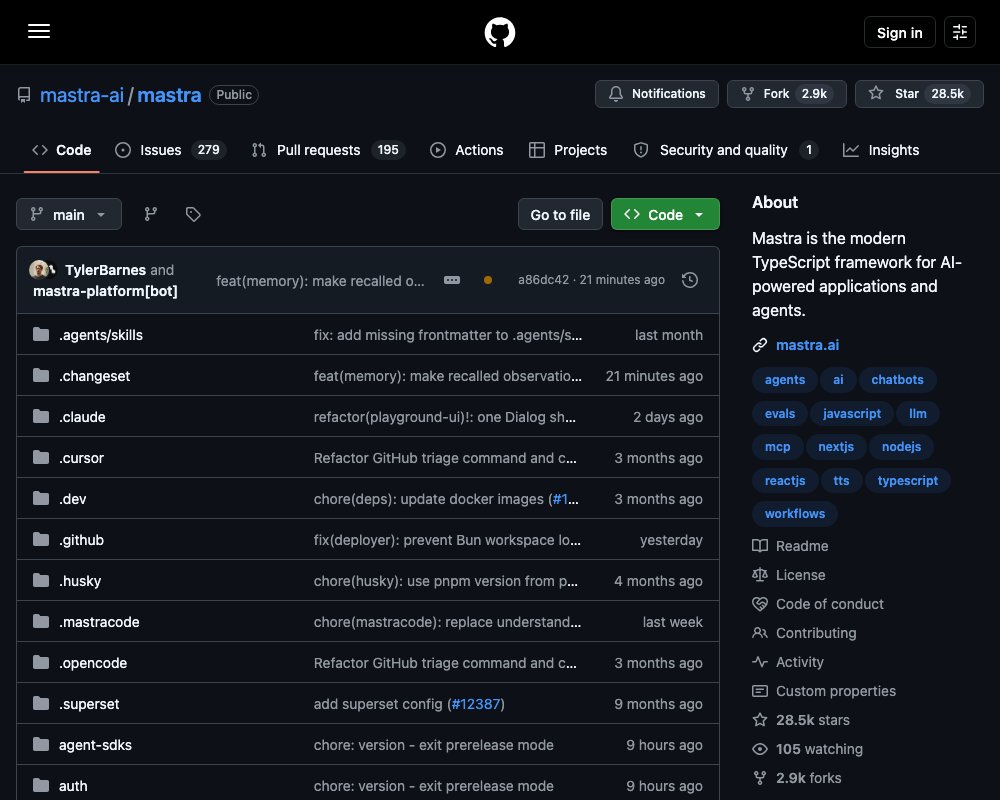Select the javascript topic tag
The width and height of the screenshot is (1000, 800).
pyautogui.click(x=851, y=413)
